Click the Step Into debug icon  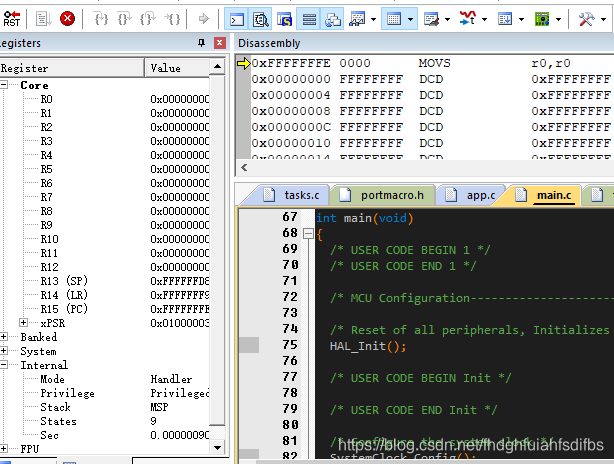pyautogui.click(x=101, y=19)
